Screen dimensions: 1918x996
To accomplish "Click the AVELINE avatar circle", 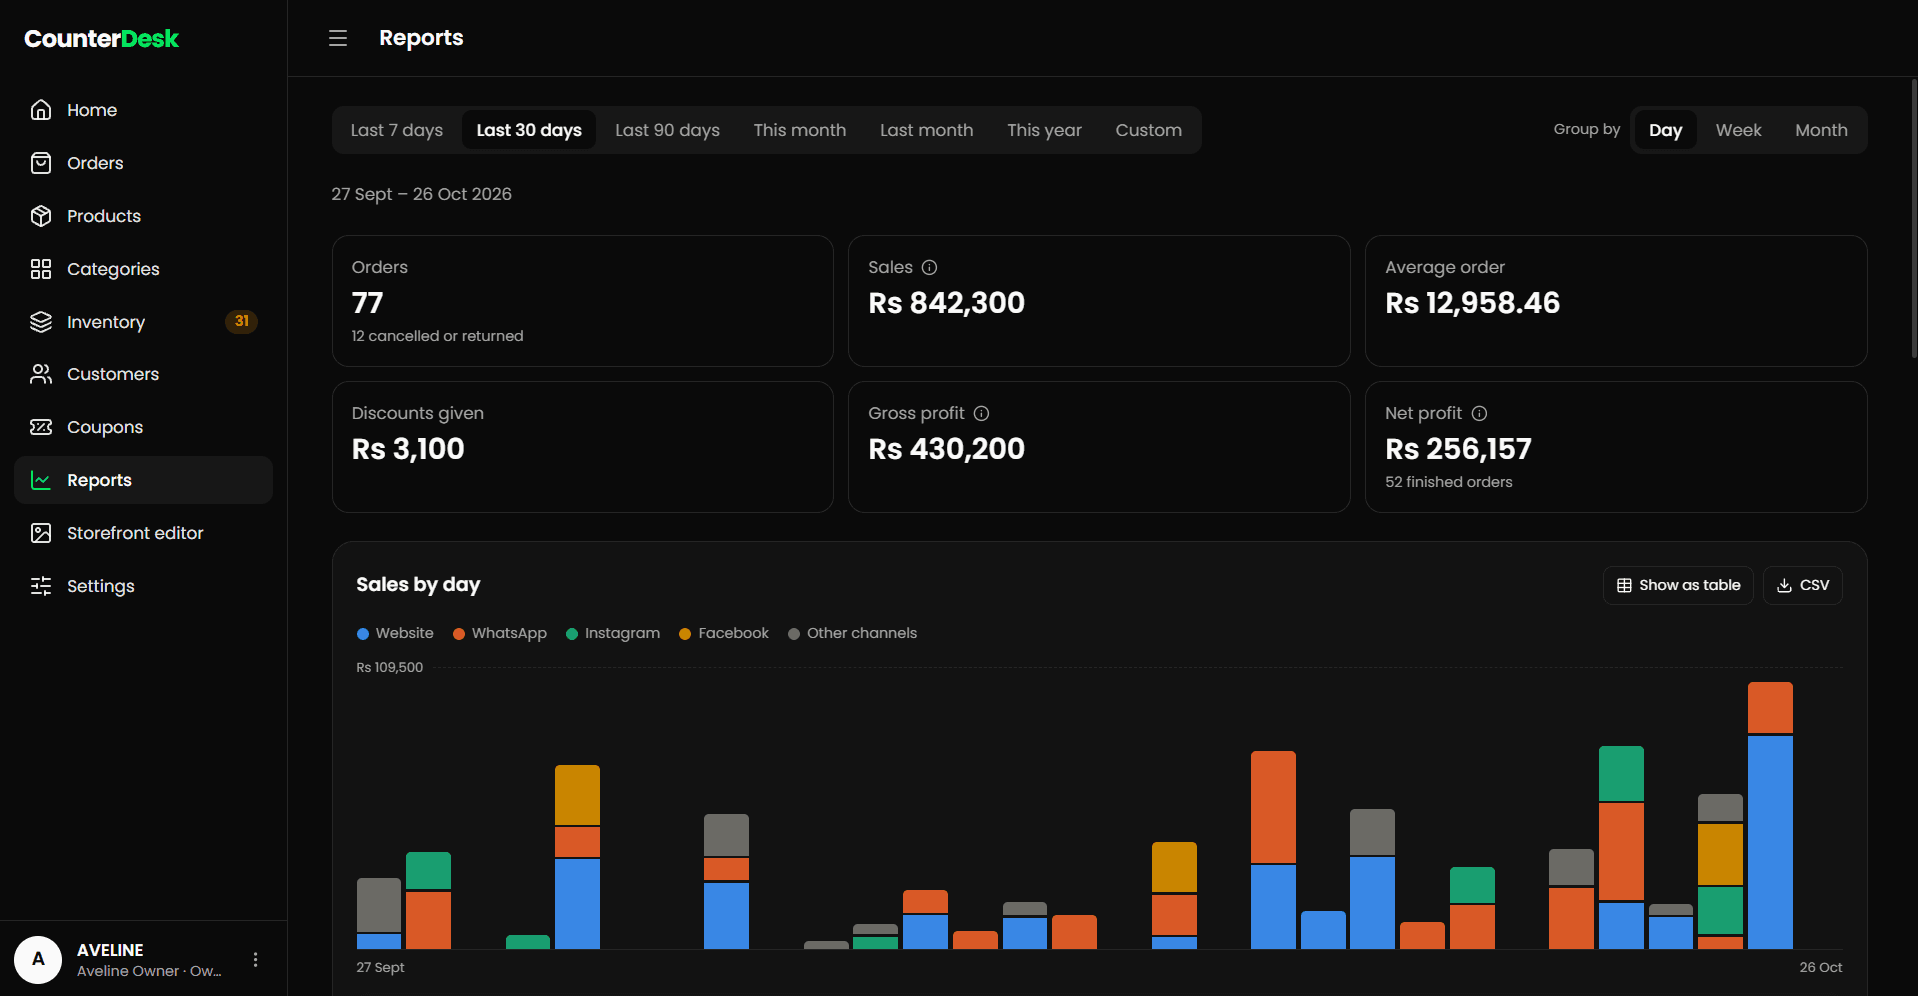I will pos(38,959).
